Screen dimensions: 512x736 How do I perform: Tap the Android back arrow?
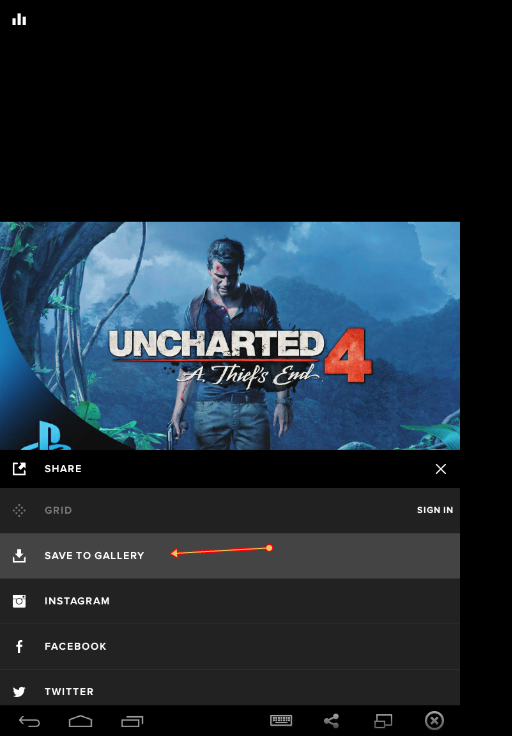29,721
